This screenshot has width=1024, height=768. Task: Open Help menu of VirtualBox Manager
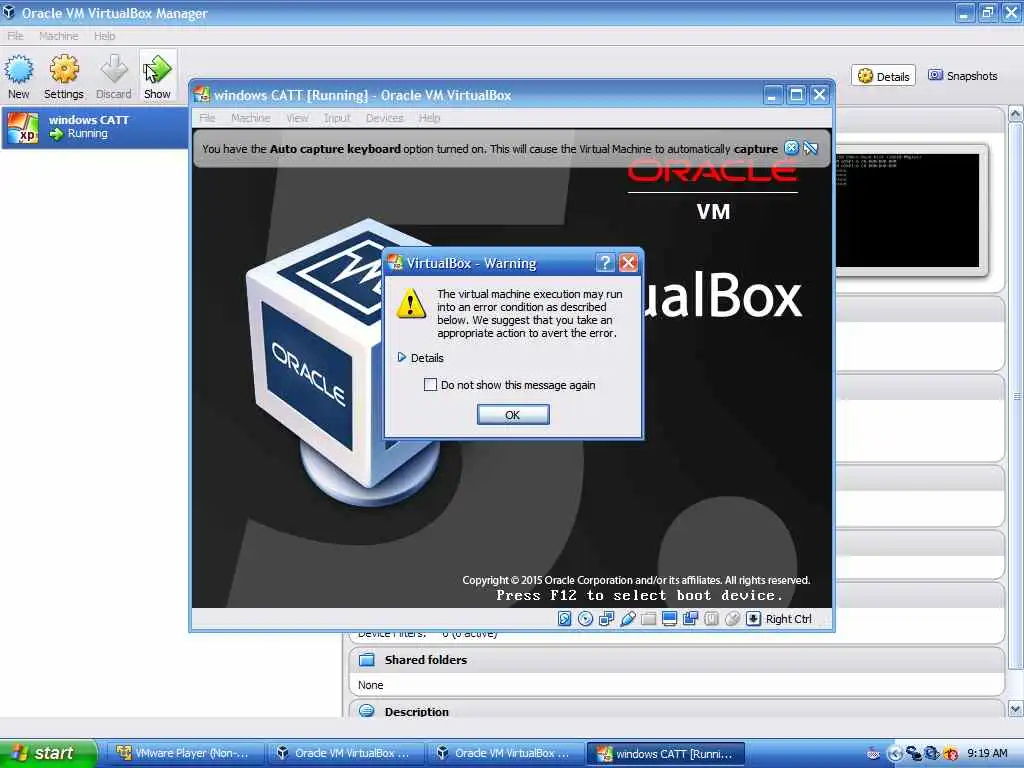point(104,36)
